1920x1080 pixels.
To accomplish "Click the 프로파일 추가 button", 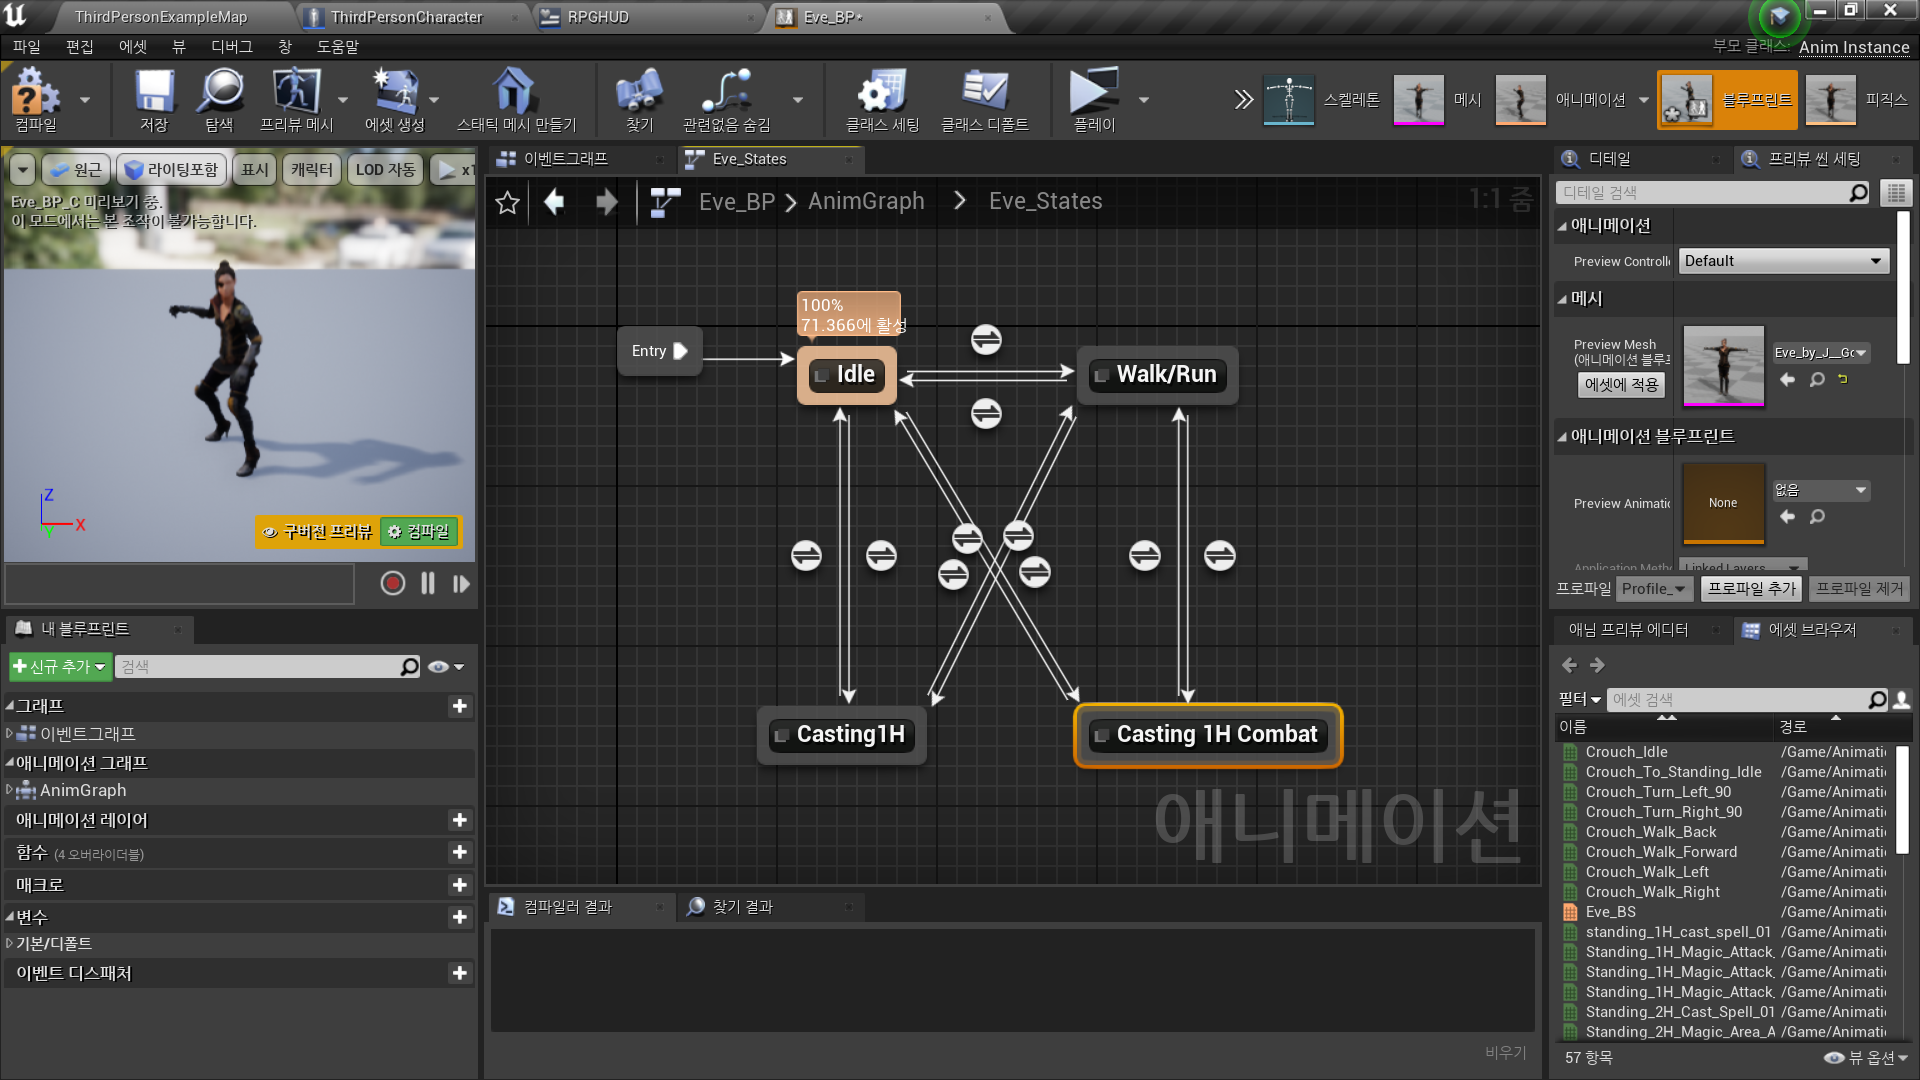I will [x=1751, y=589].
